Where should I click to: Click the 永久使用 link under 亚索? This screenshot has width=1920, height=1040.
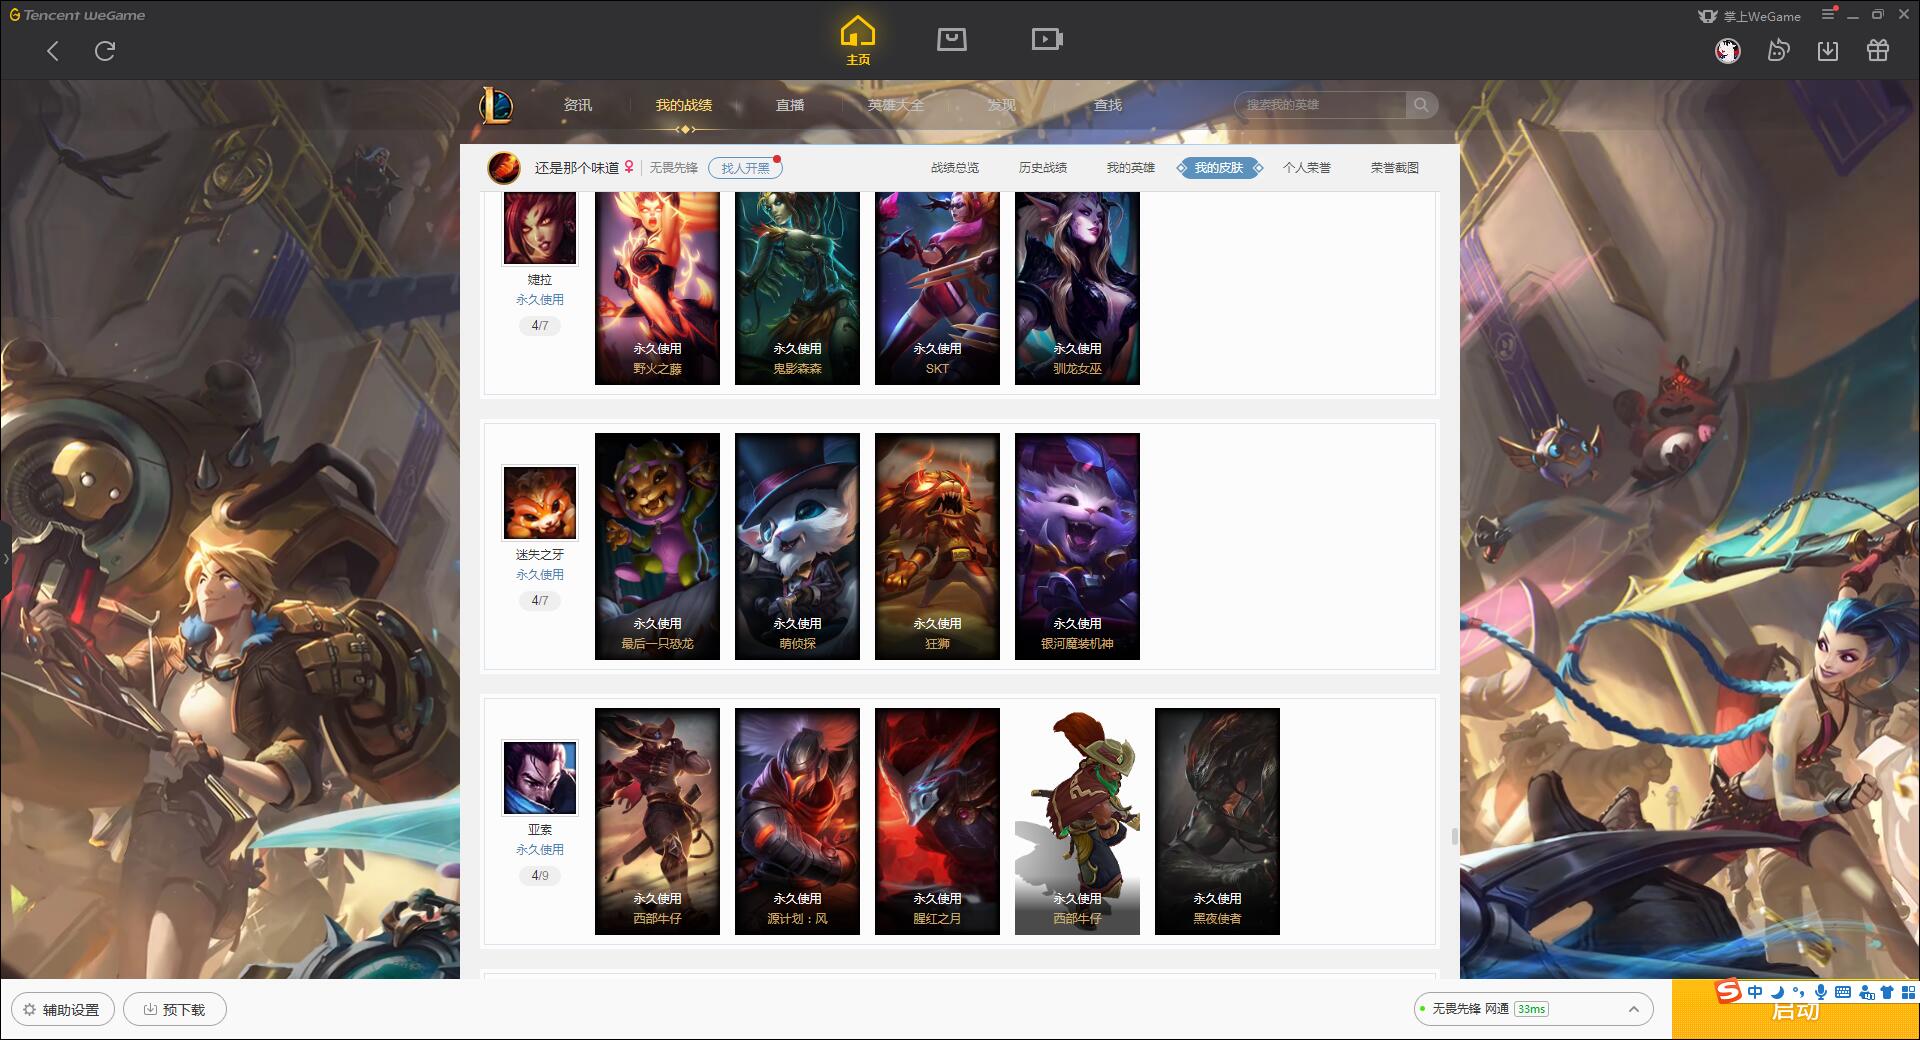(x=540, y=850)
